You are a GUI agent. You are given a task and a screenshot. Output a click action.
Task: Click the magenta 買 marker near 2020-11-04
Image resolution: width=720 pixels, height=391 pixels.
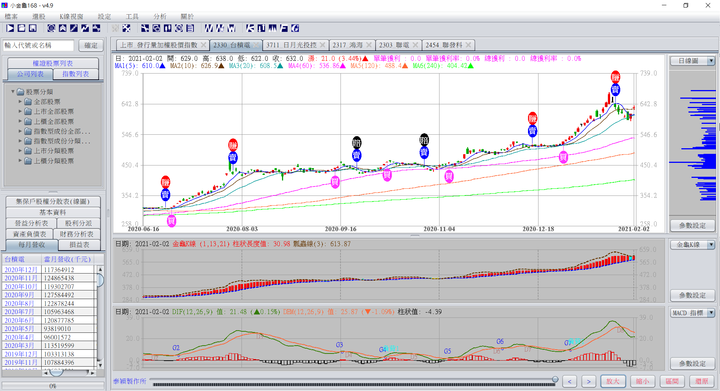tap(449, 176)
